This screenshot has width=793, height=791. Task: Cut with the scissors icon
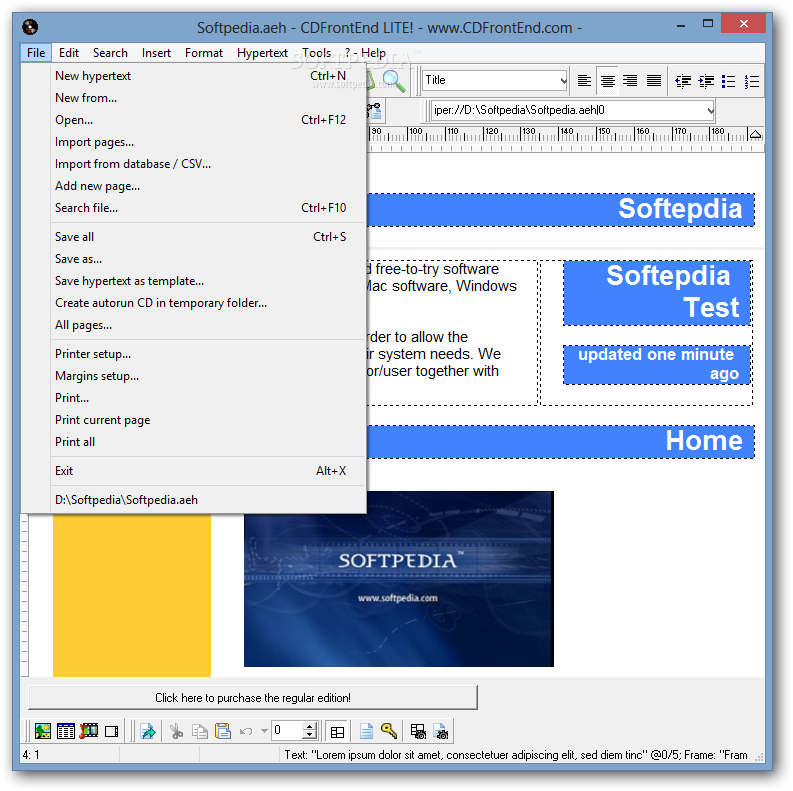click(176, 731)
